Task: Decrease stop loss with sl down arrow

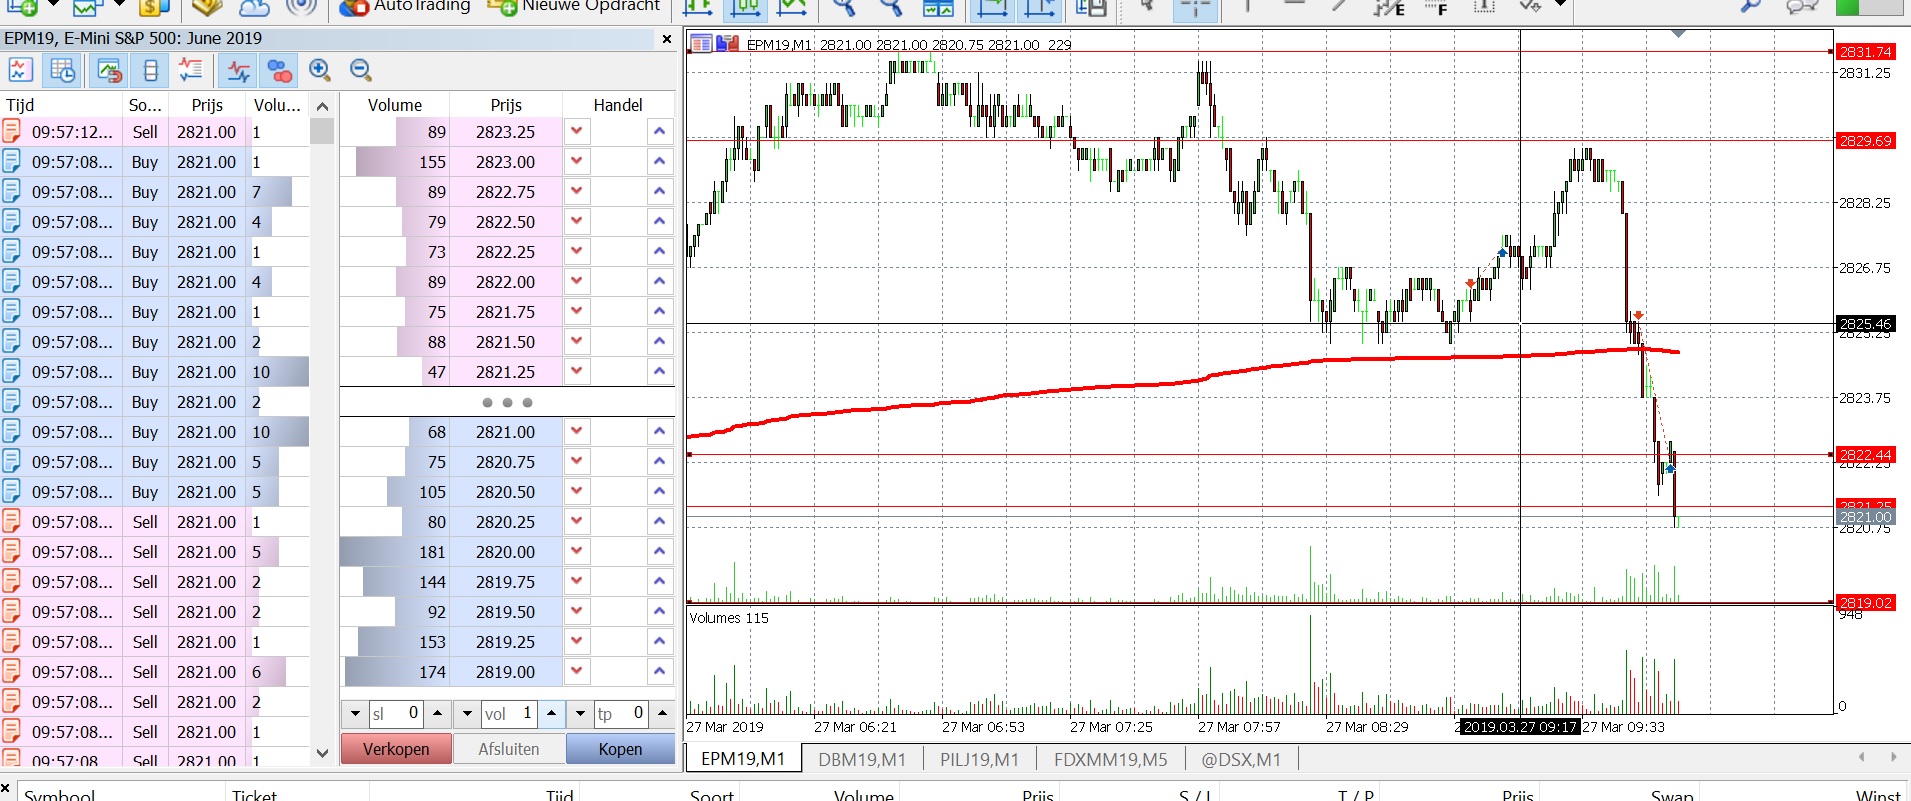Action: coord(355,714)
